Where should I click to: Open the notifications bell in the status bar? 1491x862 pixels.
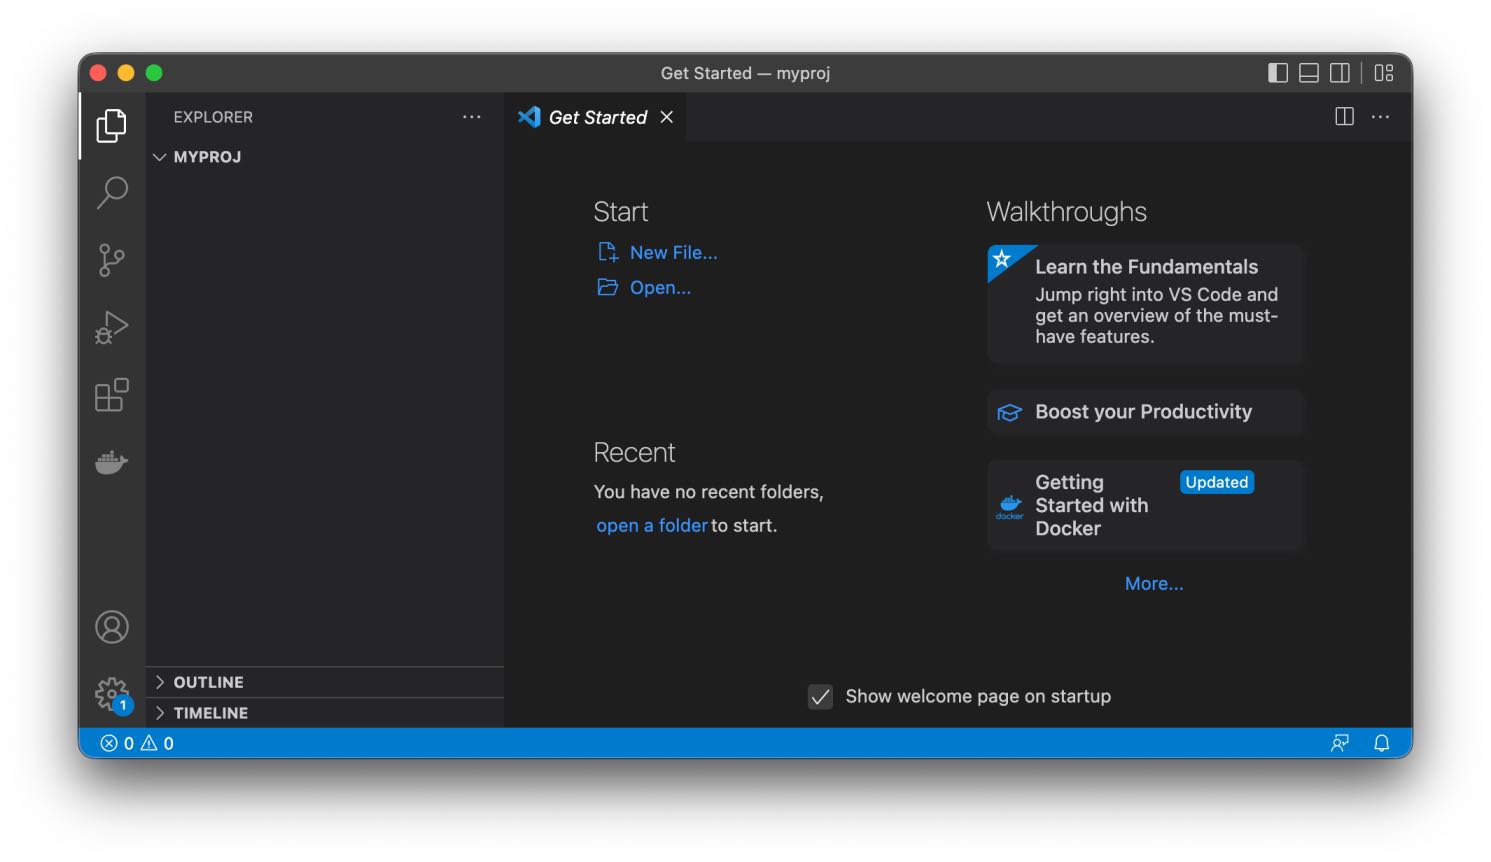tap(1382, 743)
